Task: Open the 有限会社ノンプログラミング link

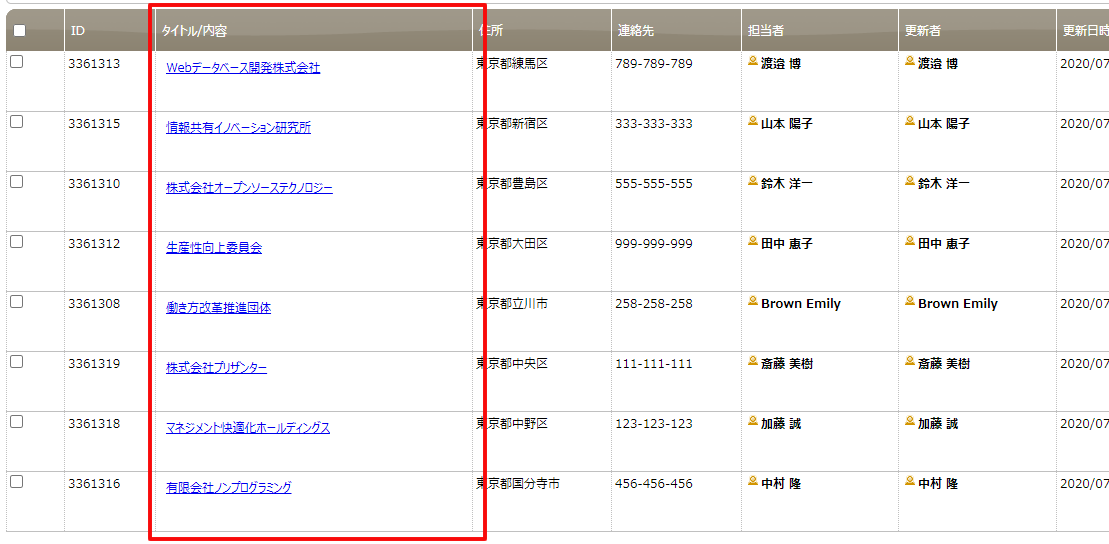Action: coord(228,487)
